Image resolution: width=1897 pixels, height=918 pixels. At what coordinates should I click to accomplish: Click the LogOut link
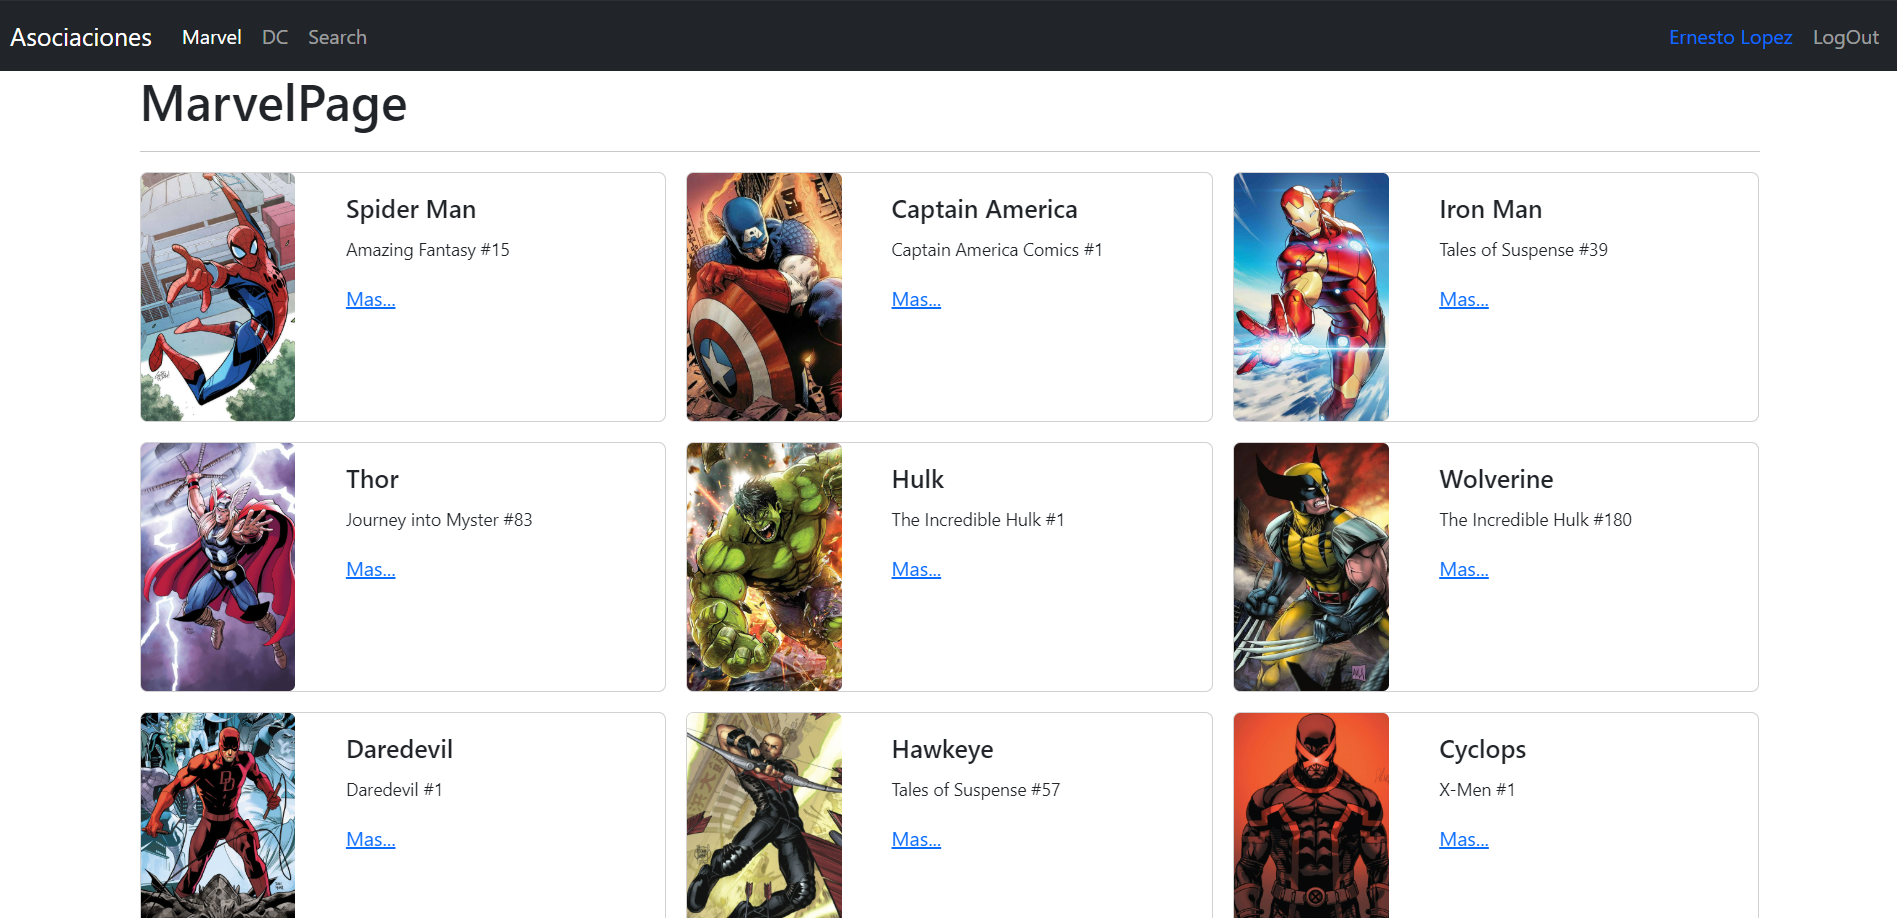click(1846, 37)
